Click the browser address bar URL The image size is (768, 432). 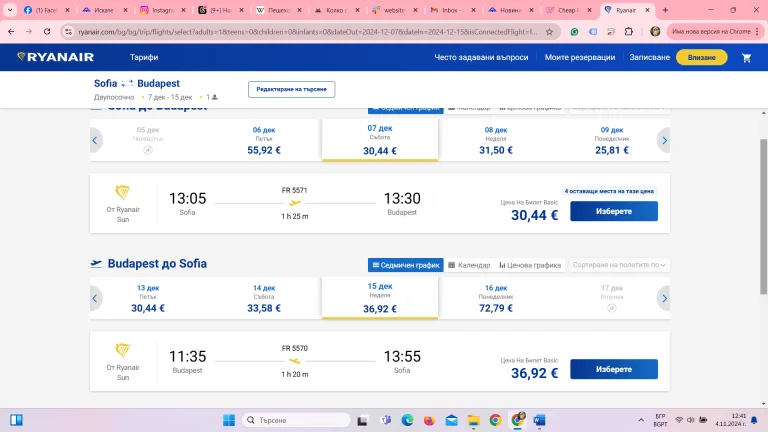point(308,32)
